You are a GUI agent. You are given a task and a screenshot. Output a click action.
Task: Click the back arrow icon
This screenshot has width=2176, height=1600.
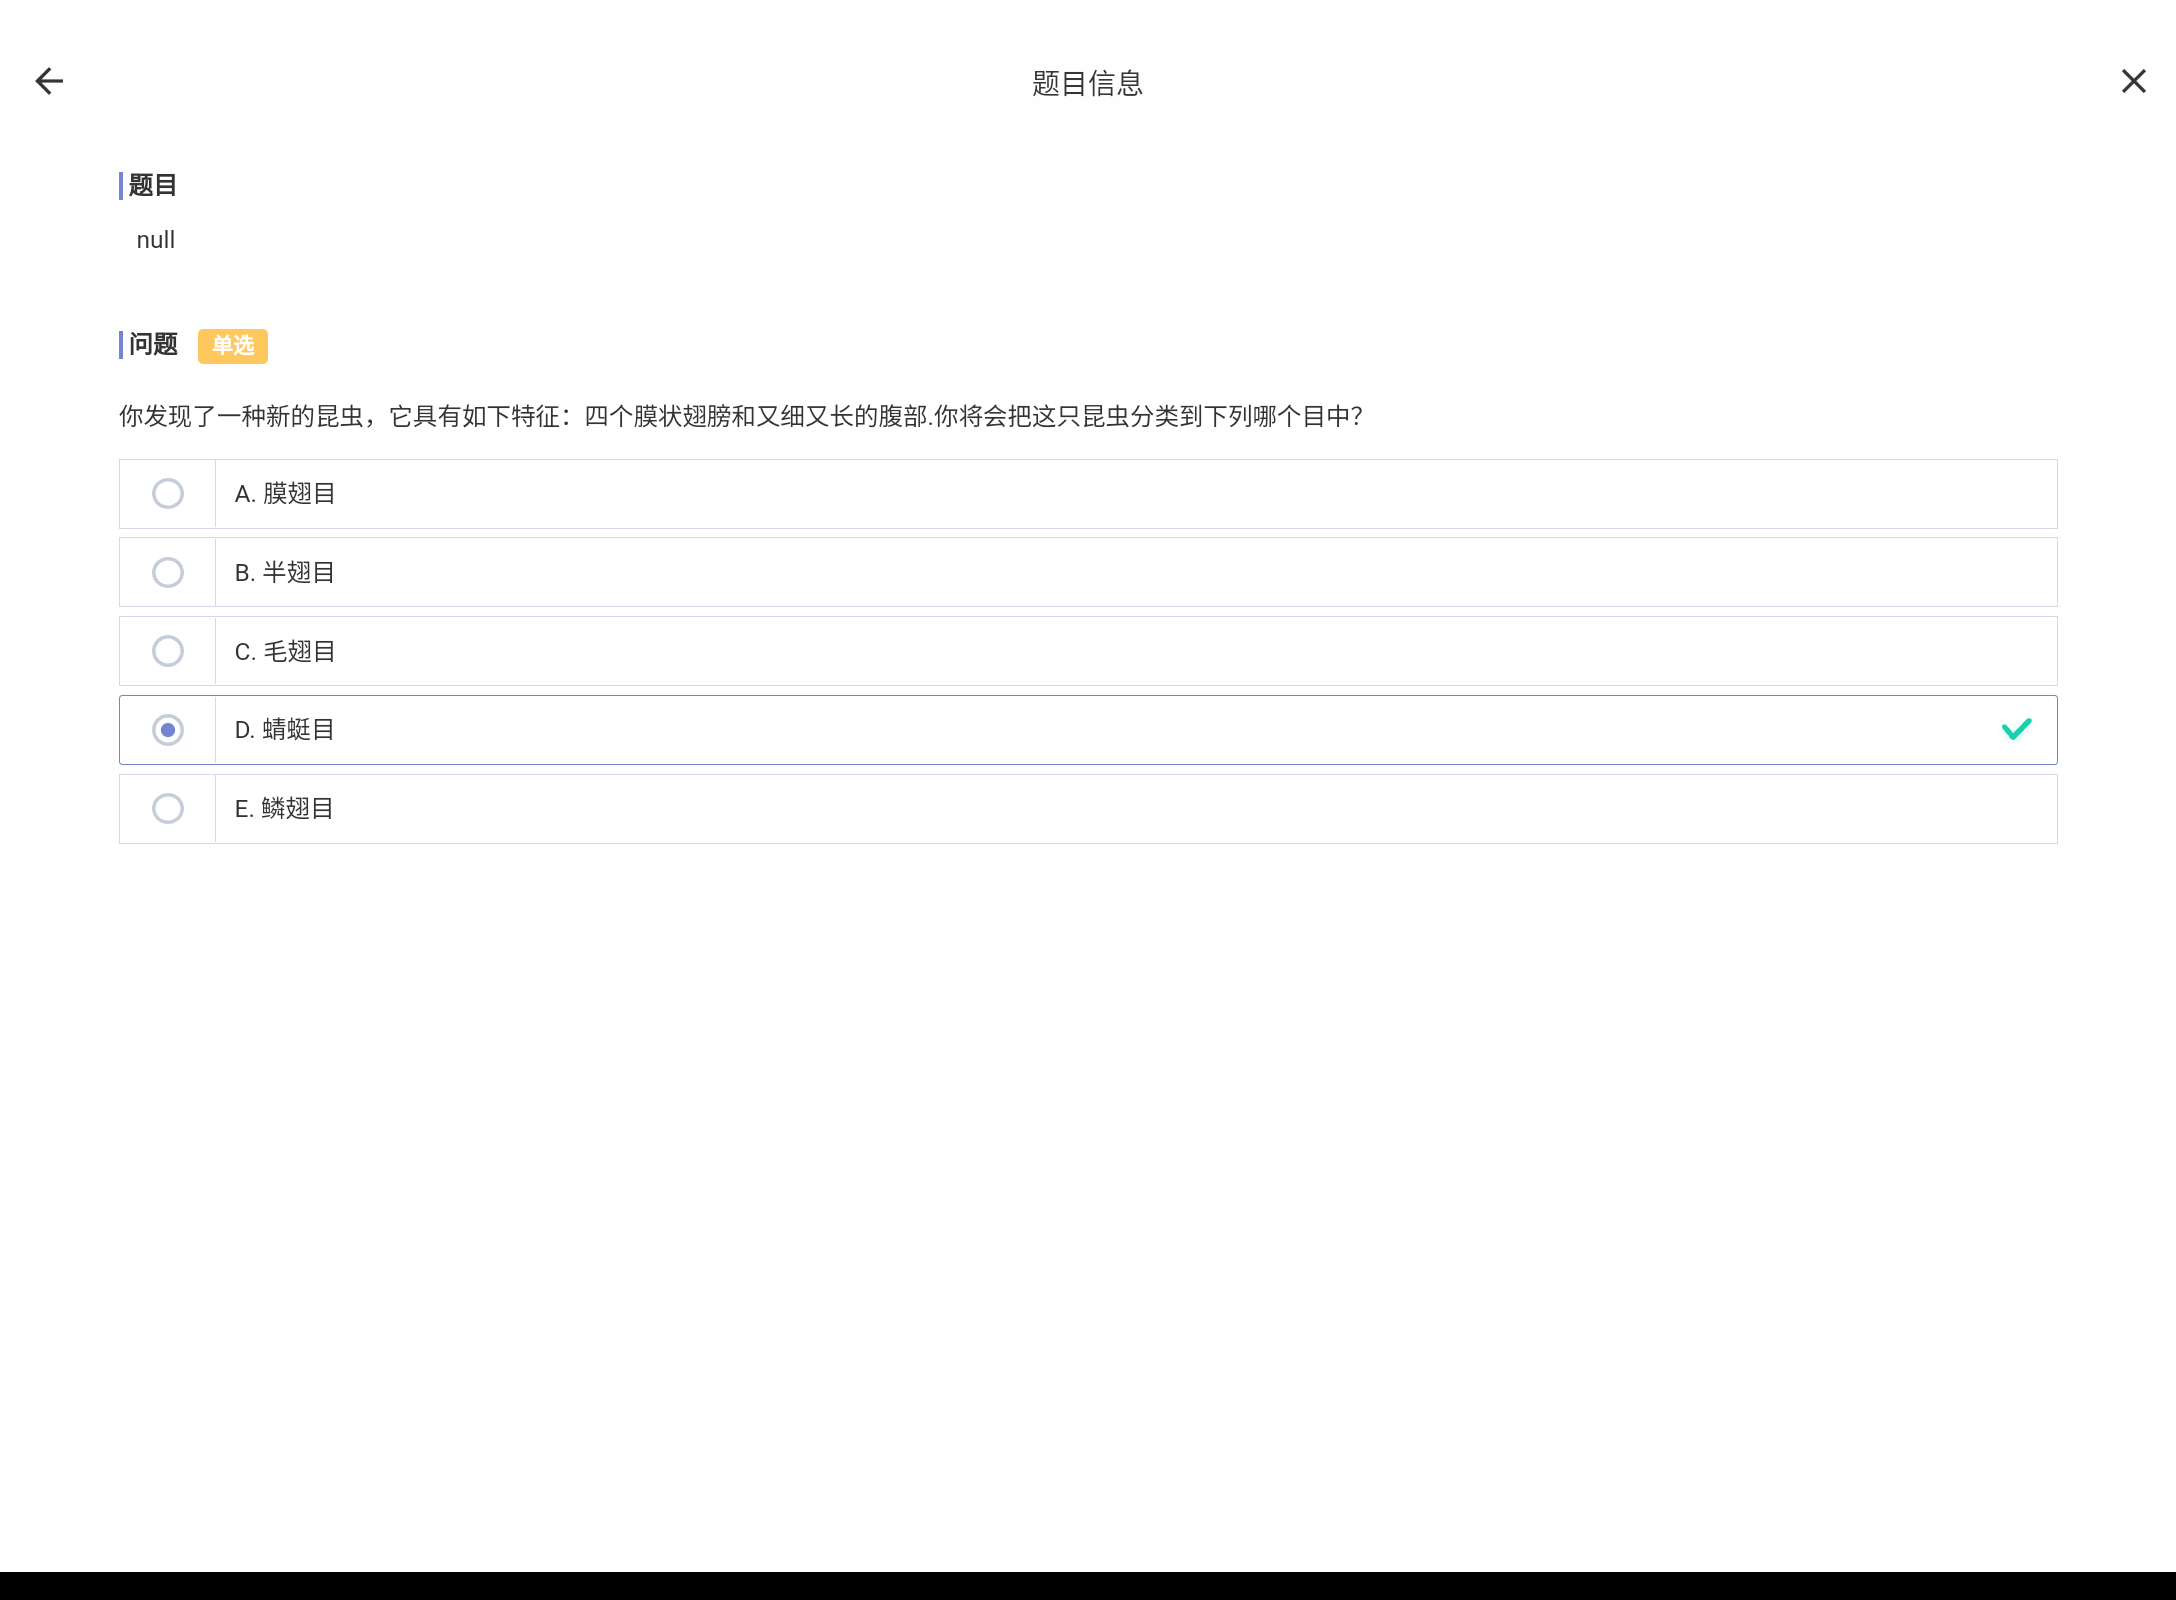pyautogui.click(x=49, y=81)
